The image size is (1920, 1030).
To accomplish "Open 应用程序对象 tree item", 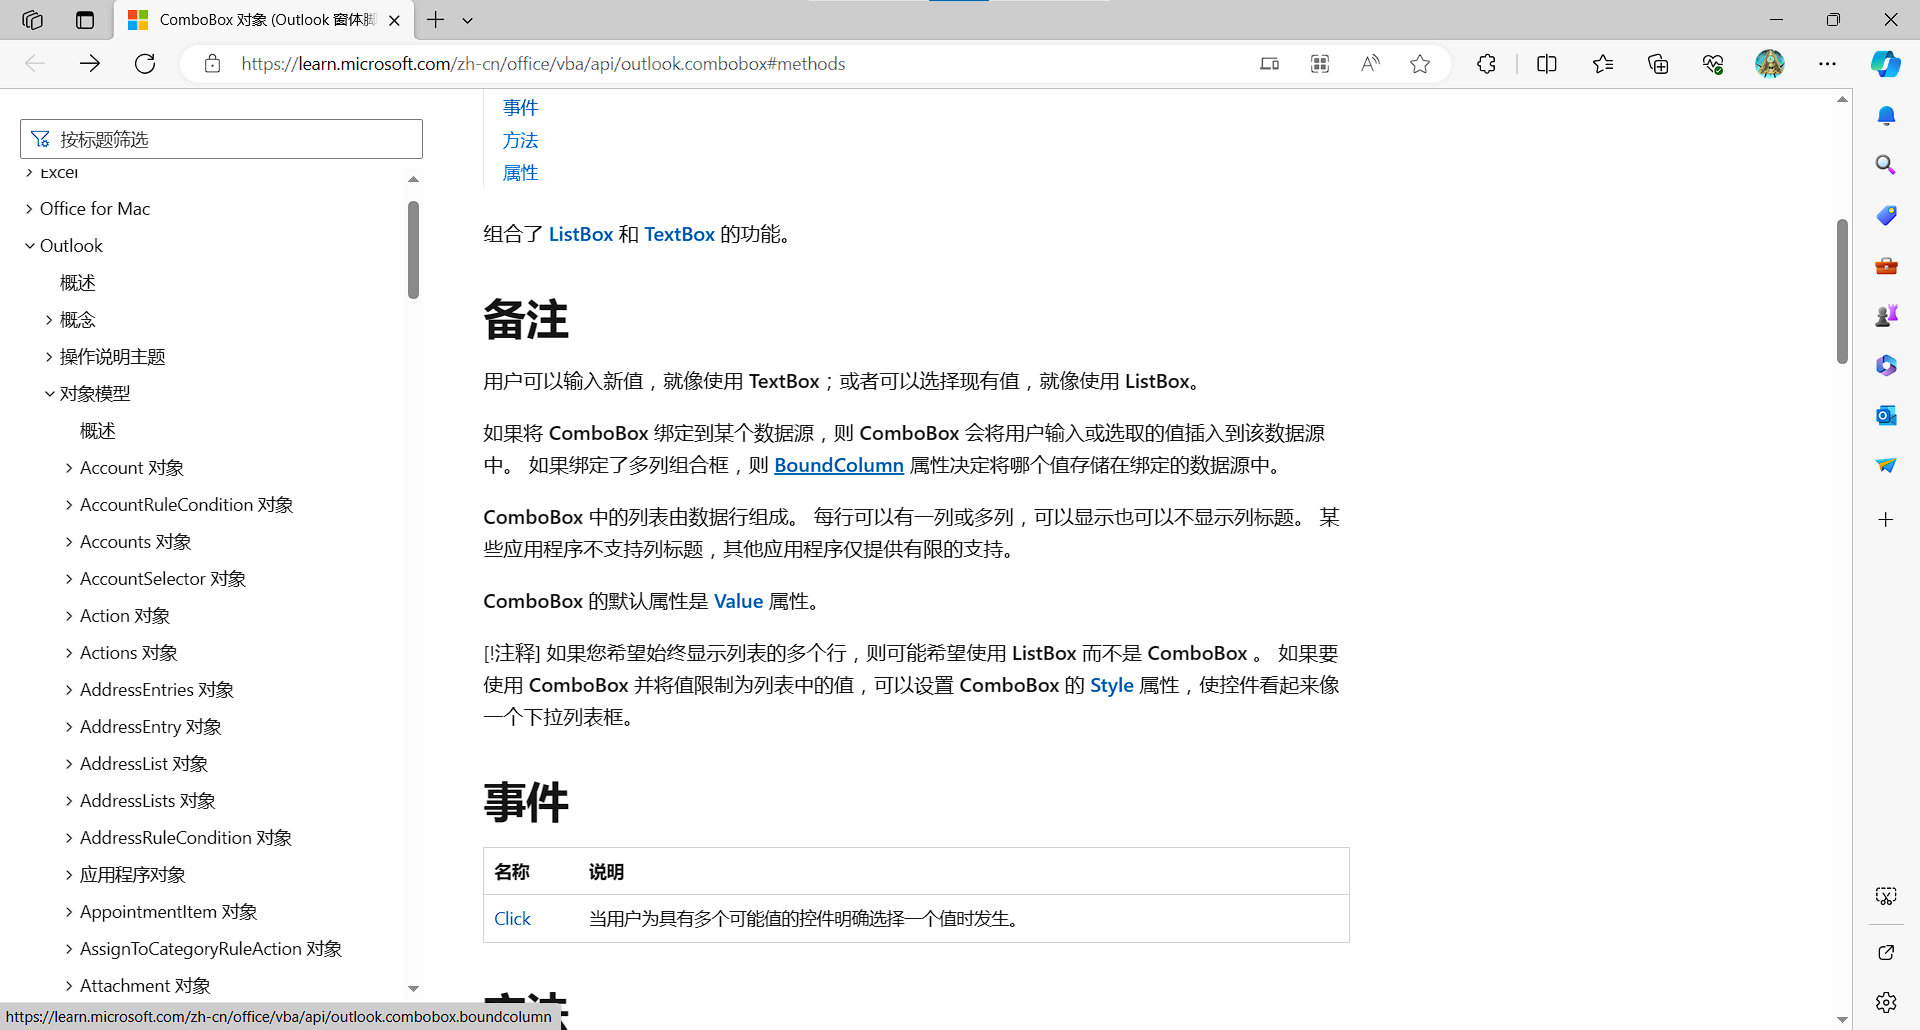I will click(x=133, y=875).
